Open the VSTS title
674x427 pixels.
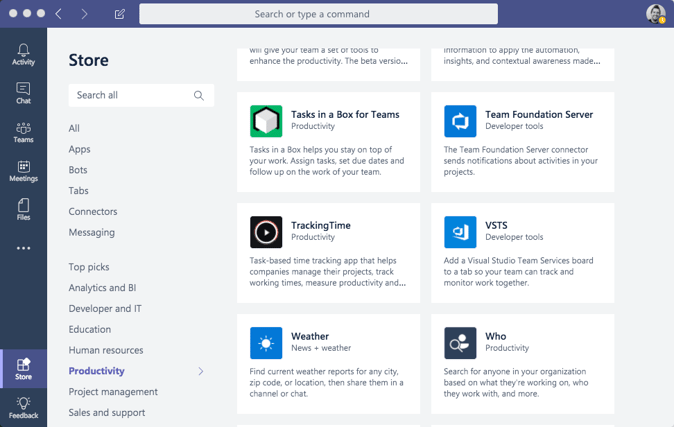coord(496,225)
